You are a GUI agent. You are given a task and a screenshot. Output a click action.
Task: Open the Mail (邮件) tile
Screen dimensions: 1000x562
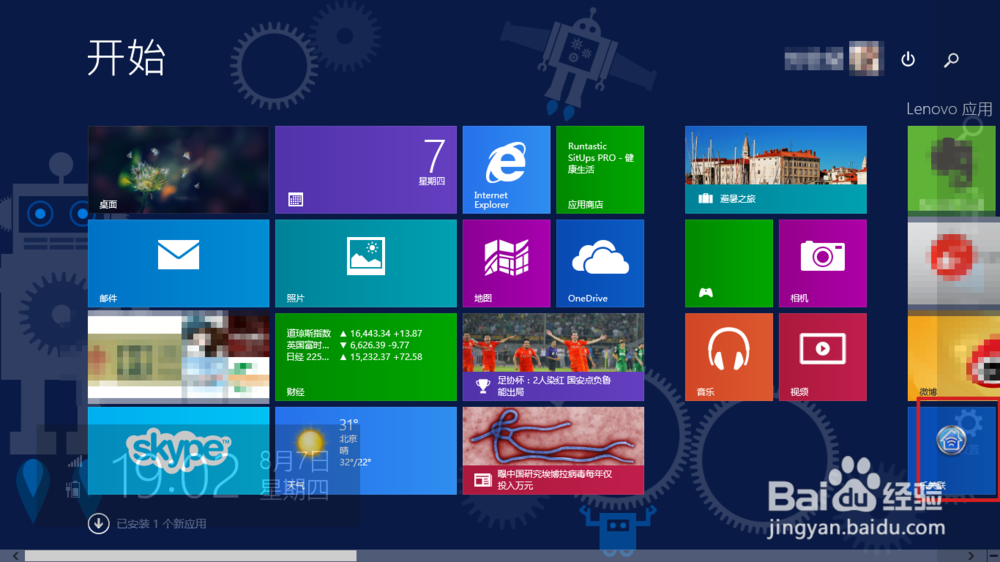(x=178, y=263)
